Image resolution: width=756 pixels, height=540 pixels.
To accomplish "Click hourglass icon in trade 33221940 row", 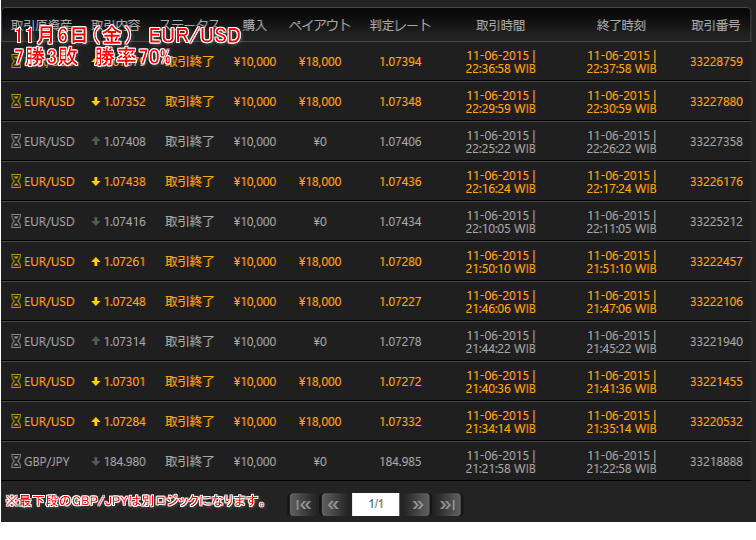I will pyautogui.click(x=16, y=342).
